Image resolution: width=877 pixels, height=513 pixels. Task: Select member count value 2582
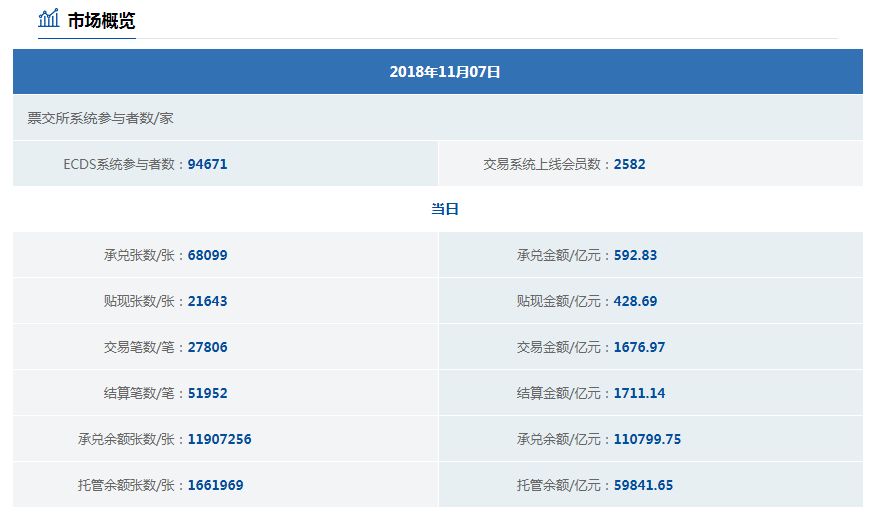click(x=629, y=164)
